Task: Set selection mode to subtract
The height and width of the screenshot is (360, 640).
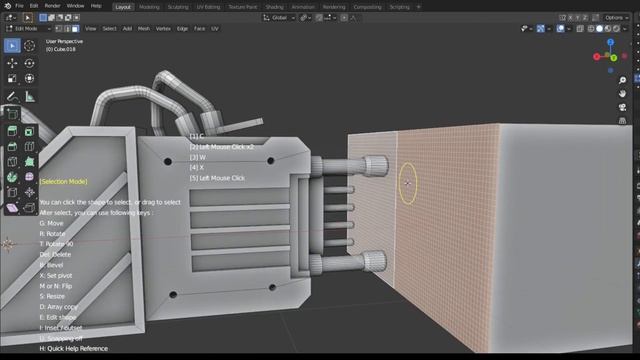Action: coord(60,18)
